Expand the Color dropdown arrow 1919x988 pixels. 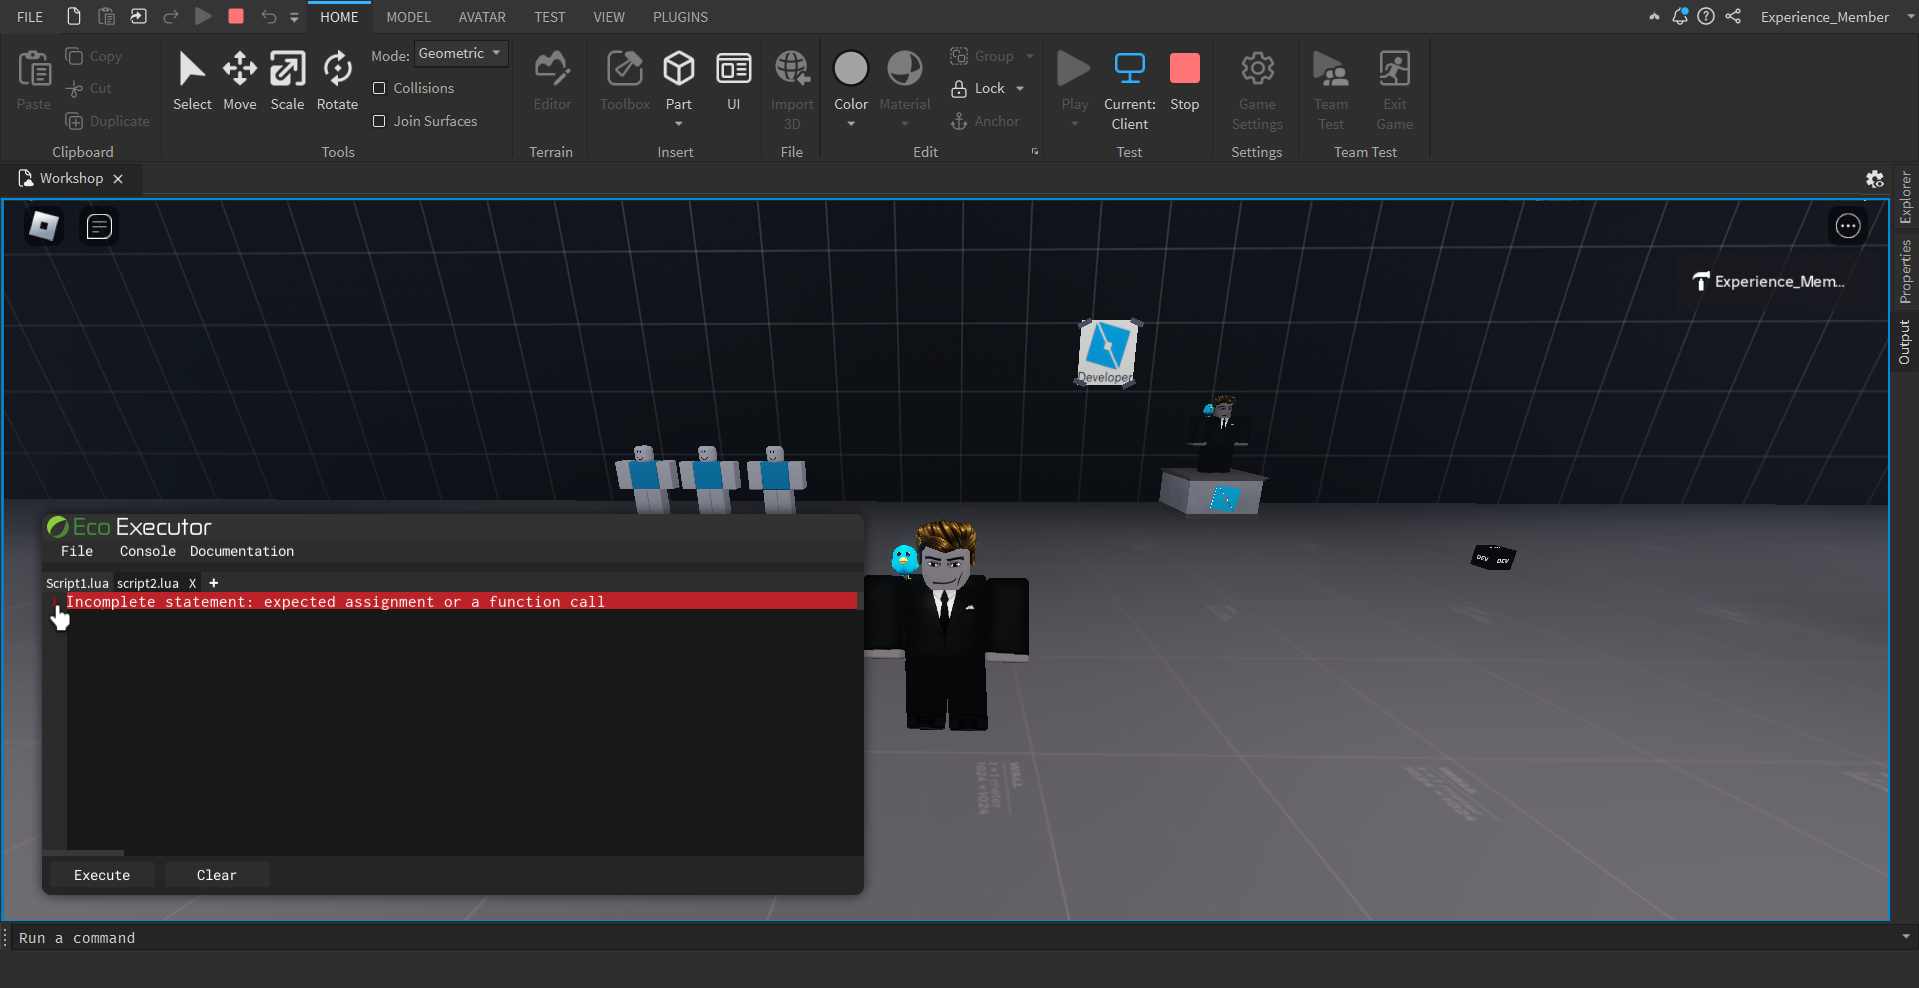point(851,125)
